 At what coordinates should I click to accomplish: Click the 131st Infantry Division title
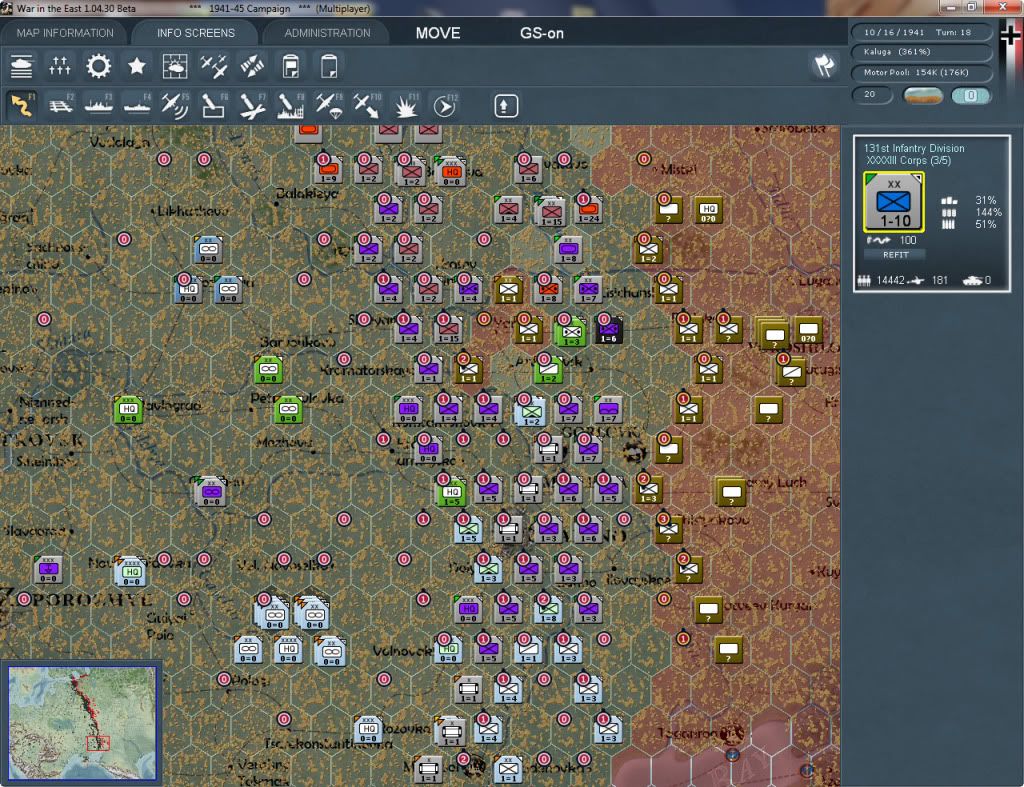tap(914, 148)
